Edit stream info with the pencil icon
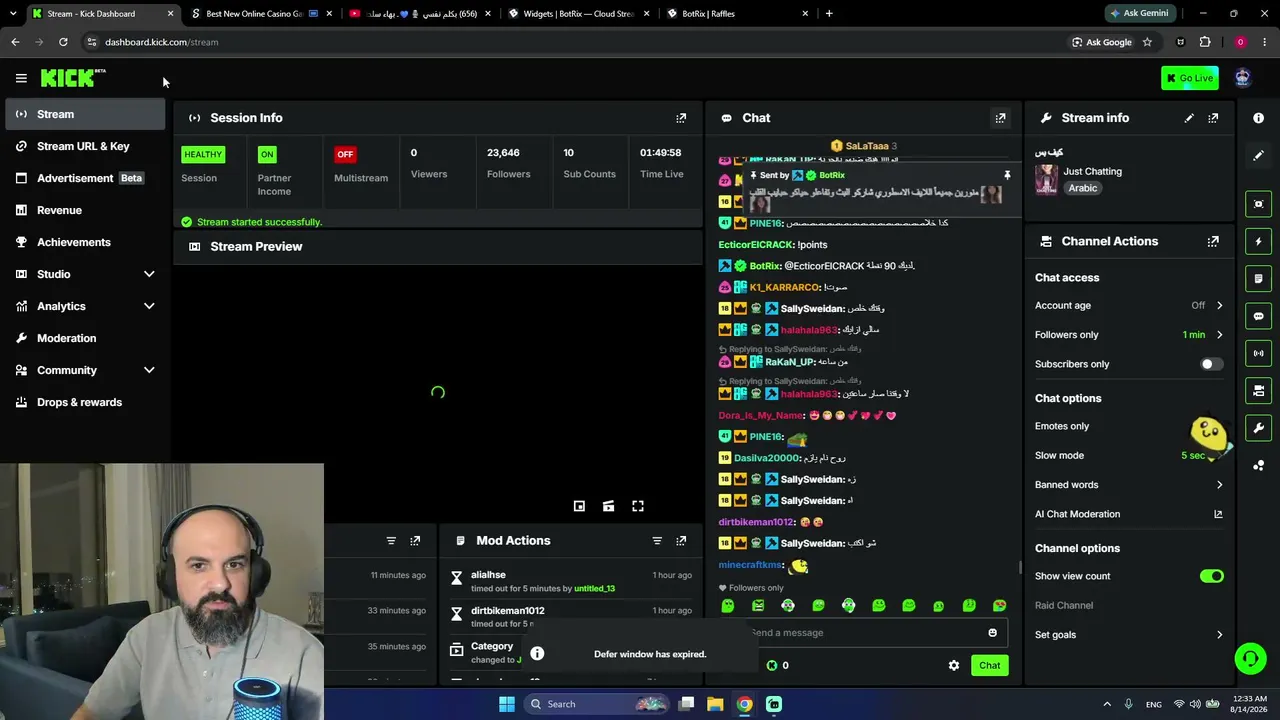Image resolution: width=1280 pixels, height=720 pixels. [1189, 118]
